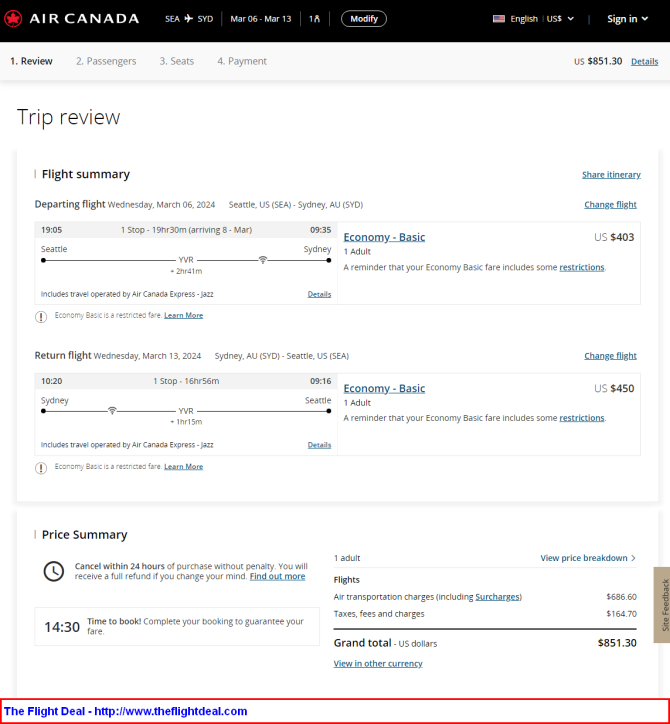
Task: Click Find out more about cancellation
Action: [x=278, y=576]
